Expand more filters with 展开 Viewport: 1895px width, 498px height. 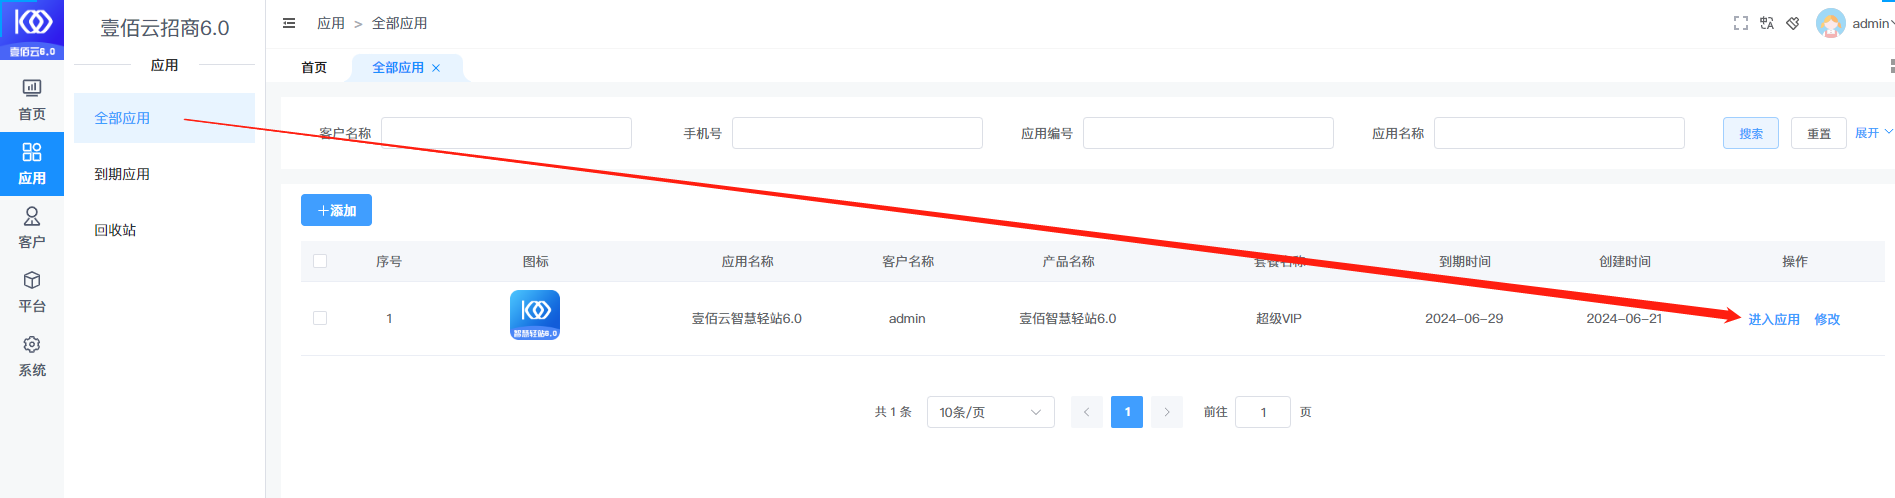tap(1873, 133)
